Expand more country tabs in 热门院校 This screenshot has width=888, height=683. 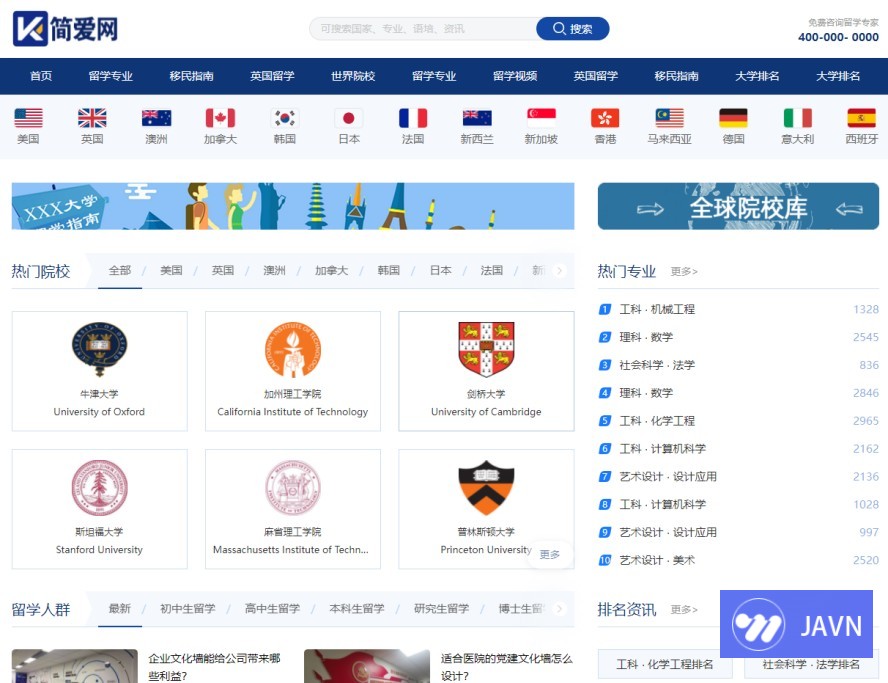pyautogui.click(x=559, y=271)
